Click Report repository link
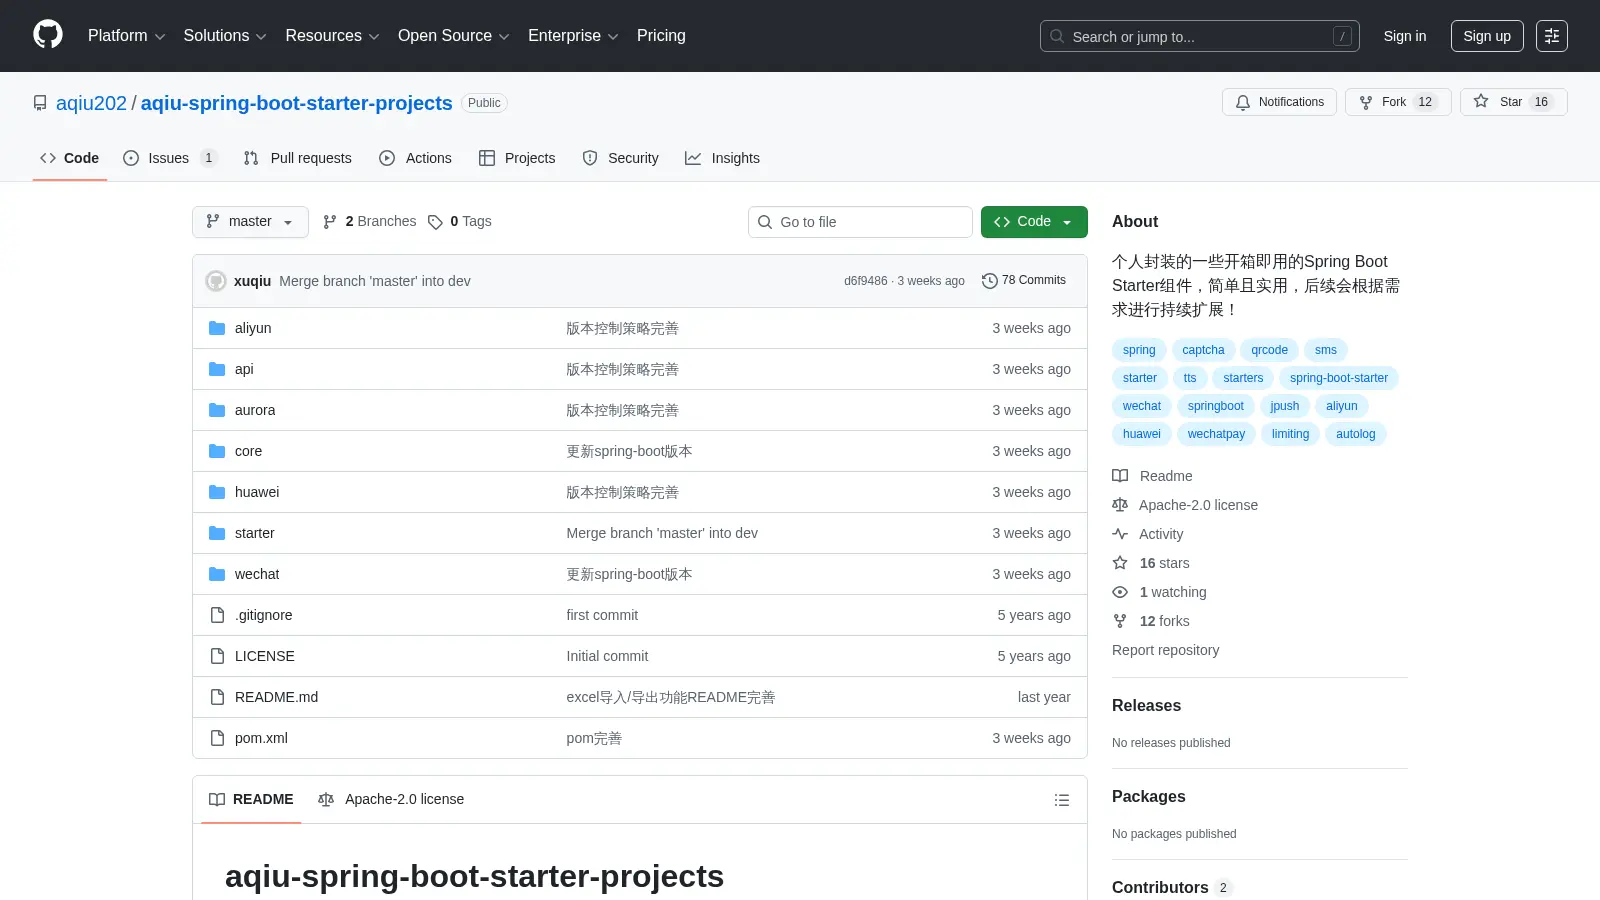1600x900 pixels. coord(1166,650)
